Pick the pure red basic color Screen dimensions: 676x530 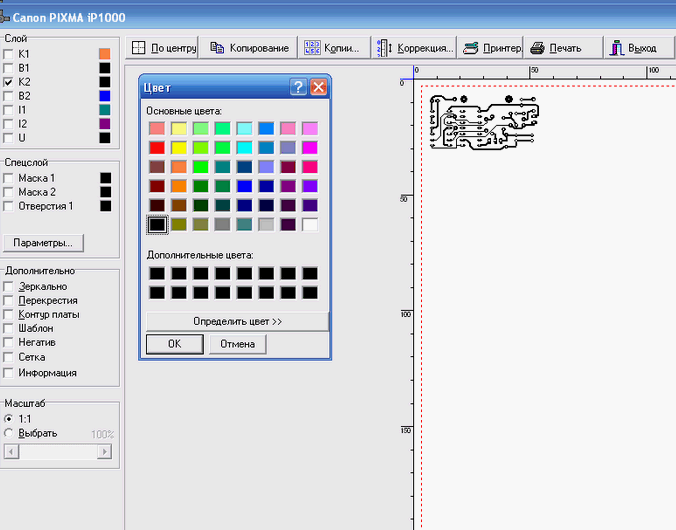click(157, 147)
